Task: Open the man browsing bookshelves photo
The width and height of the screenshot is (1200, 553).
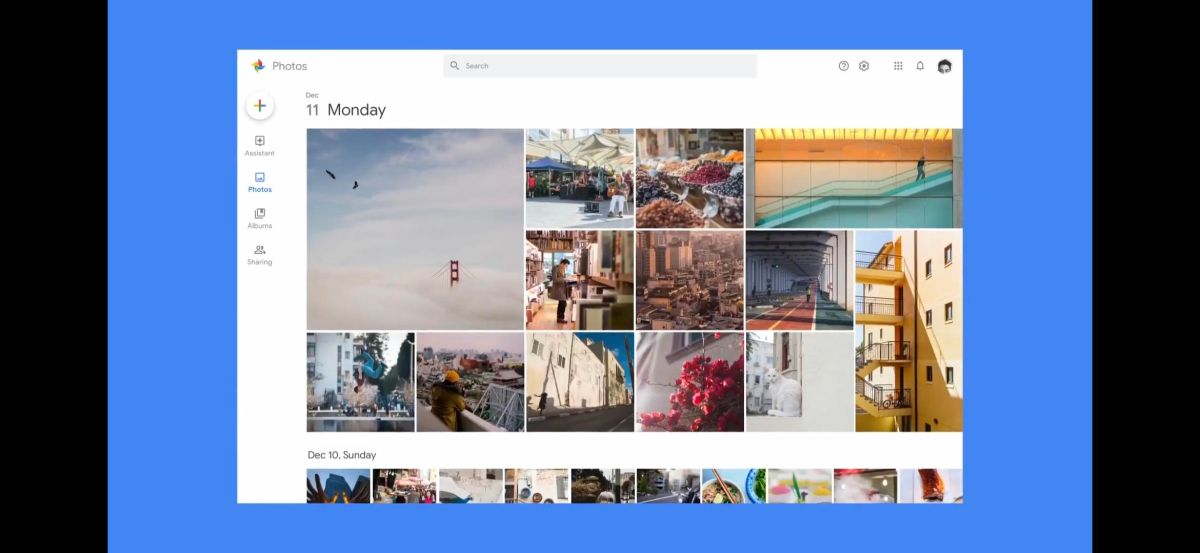Action: pyautogui.click(x=580, y=280)
